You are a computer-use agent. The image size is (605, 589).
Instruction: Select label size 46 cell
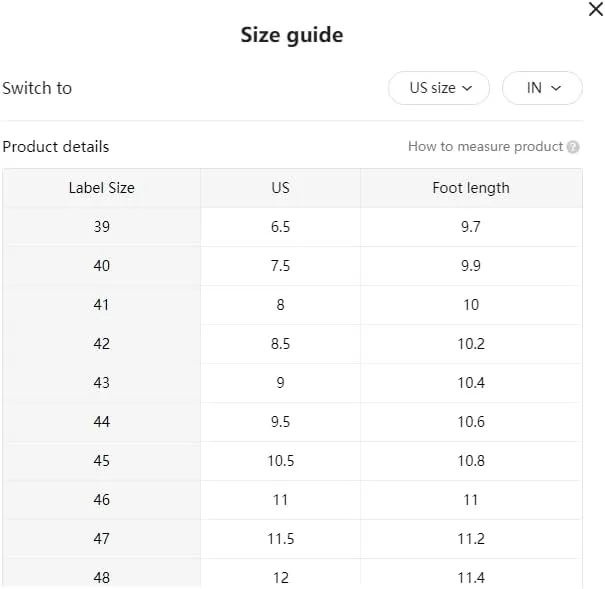coord(102,500)
